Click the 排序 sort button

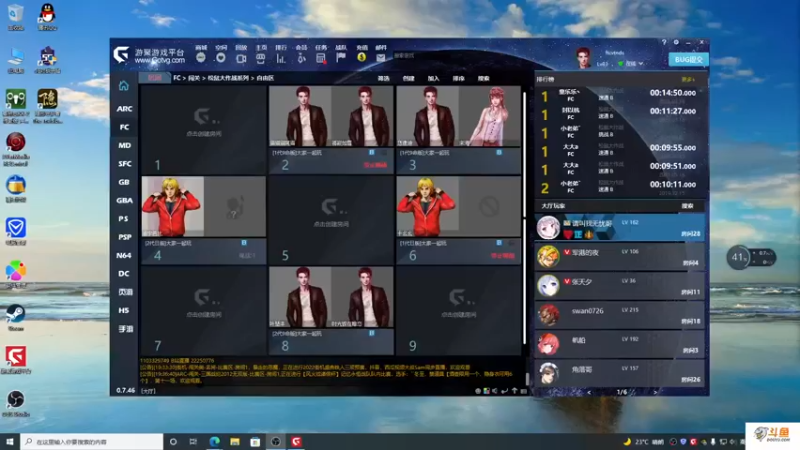click(x=458, y=79)
